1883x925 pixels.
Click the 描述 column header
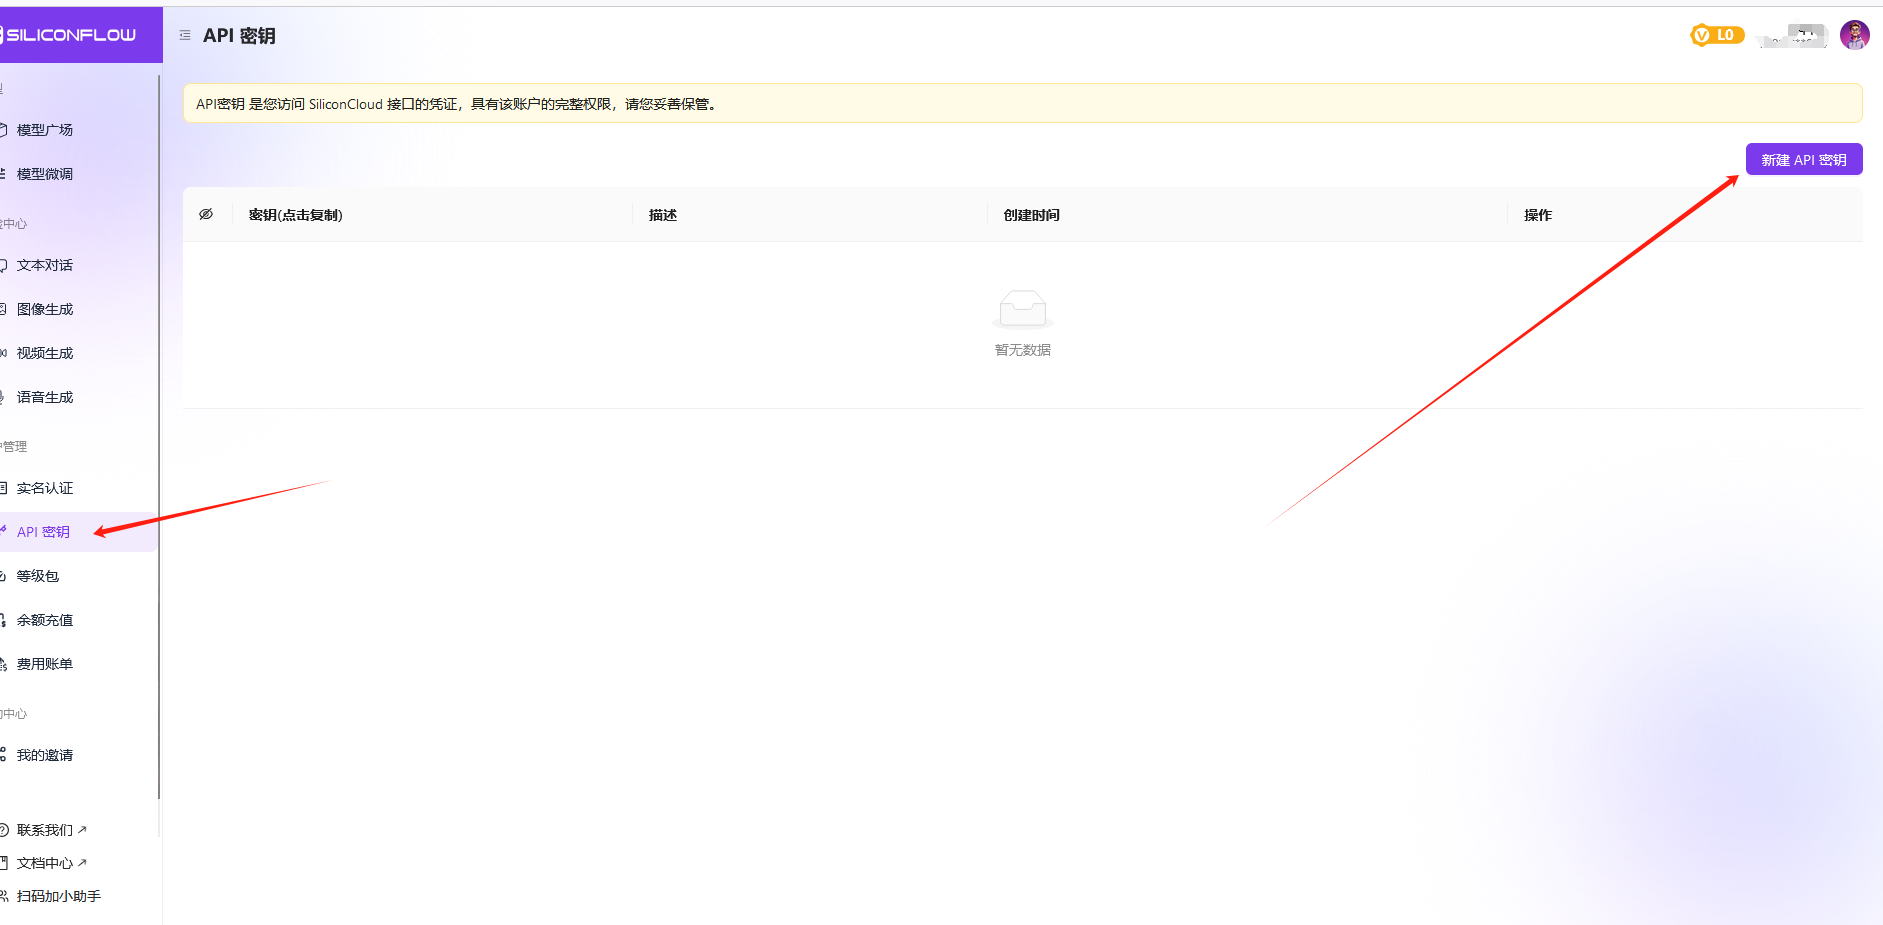663,215
